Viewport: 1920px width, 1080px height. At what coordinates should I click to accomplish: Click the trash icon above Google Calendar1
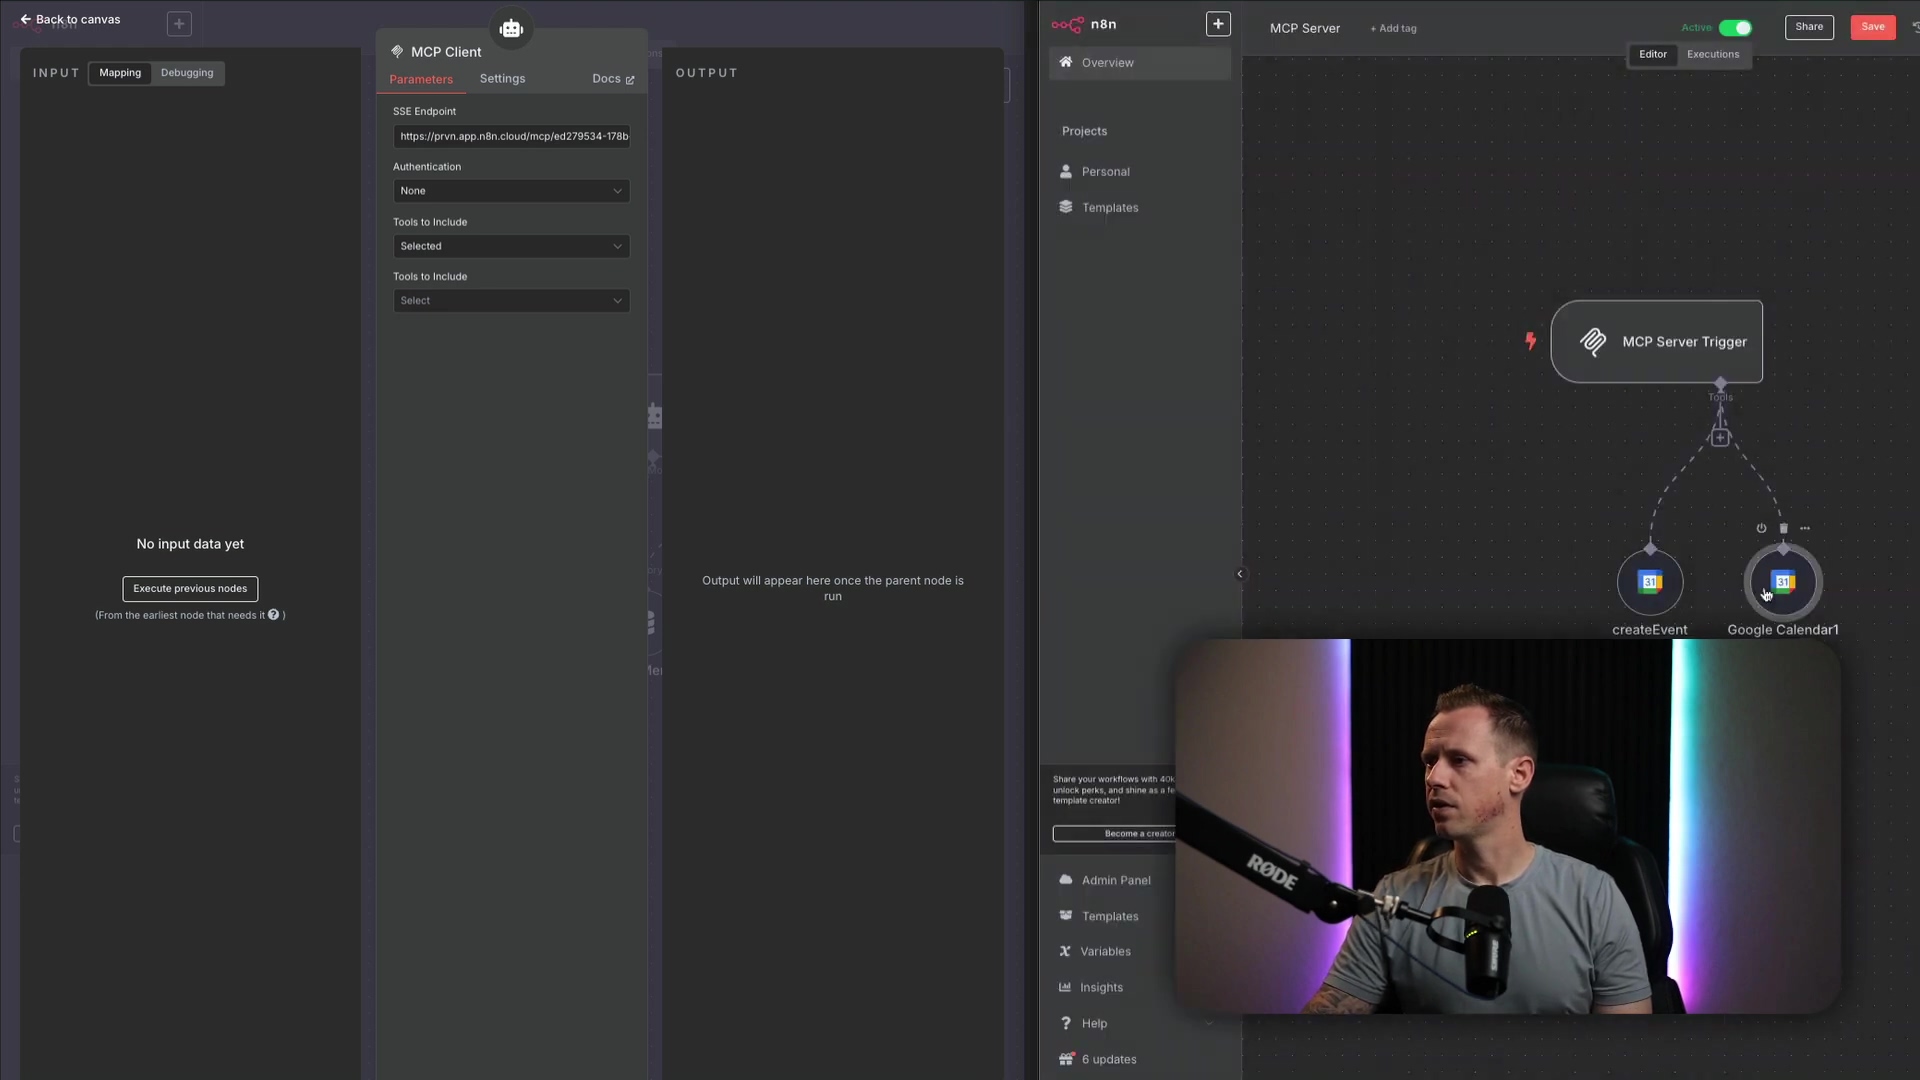(1783, 529)
